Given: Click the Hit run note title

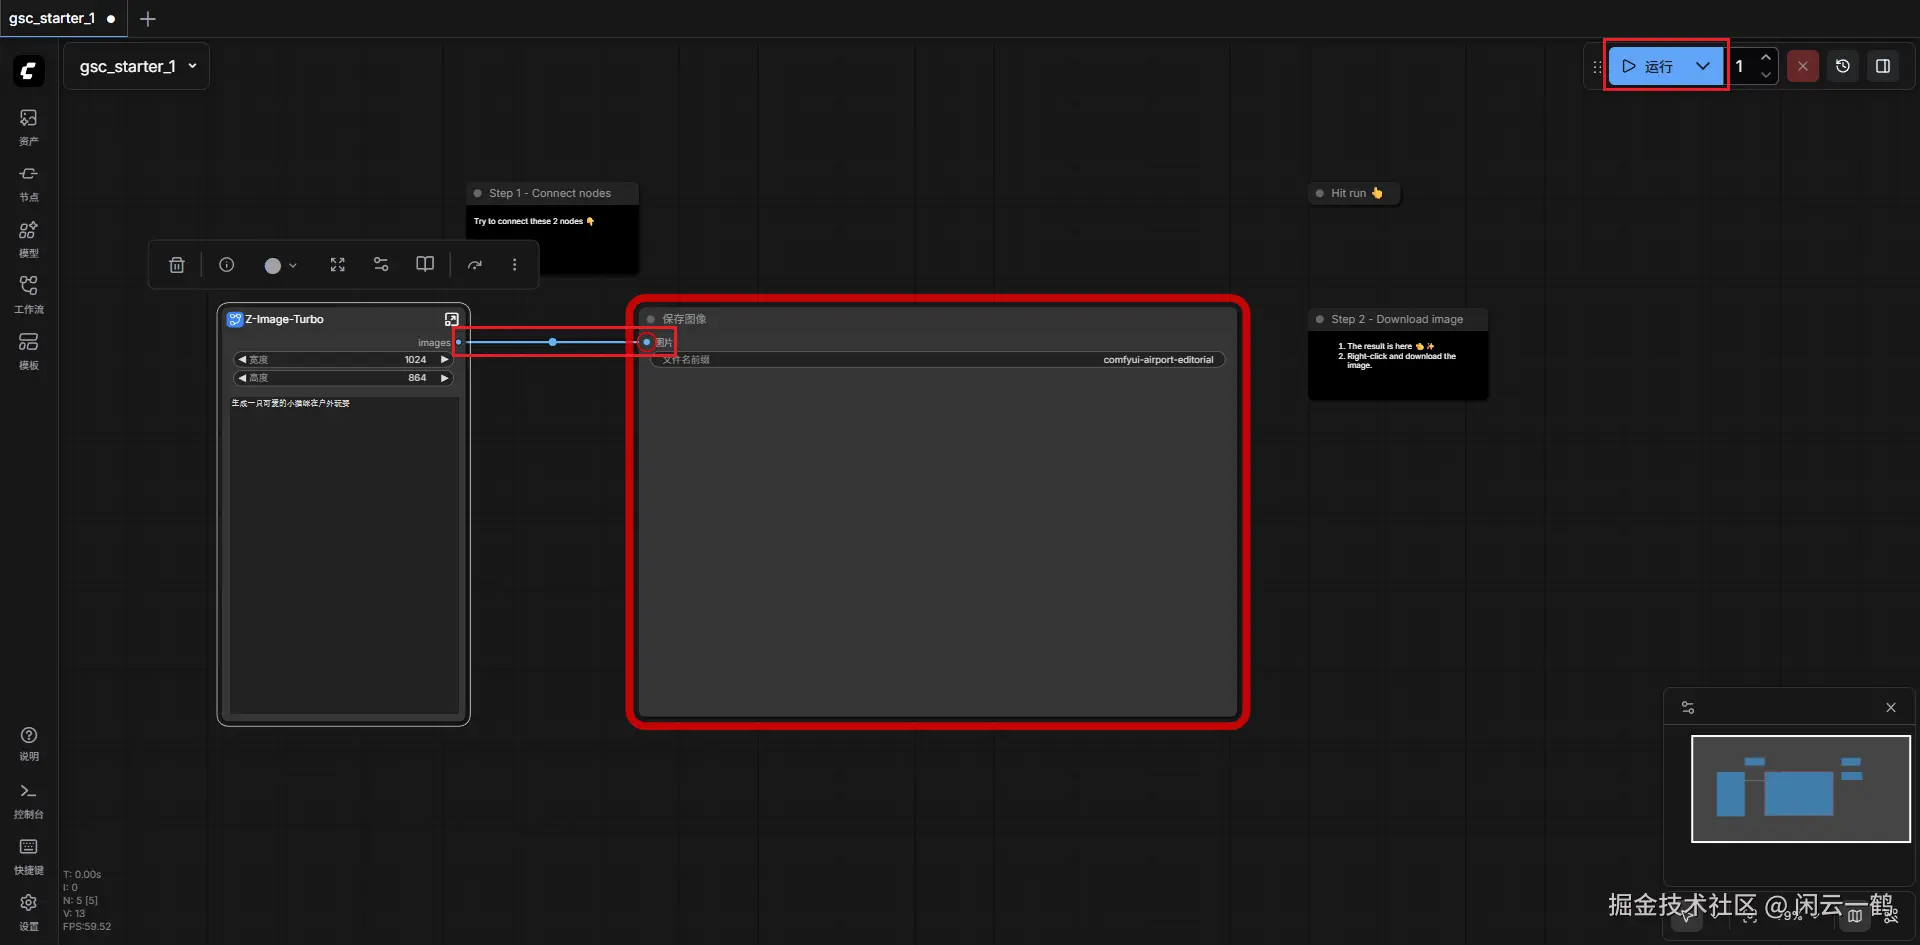Looking at the screenshot, I should 1357,193.
